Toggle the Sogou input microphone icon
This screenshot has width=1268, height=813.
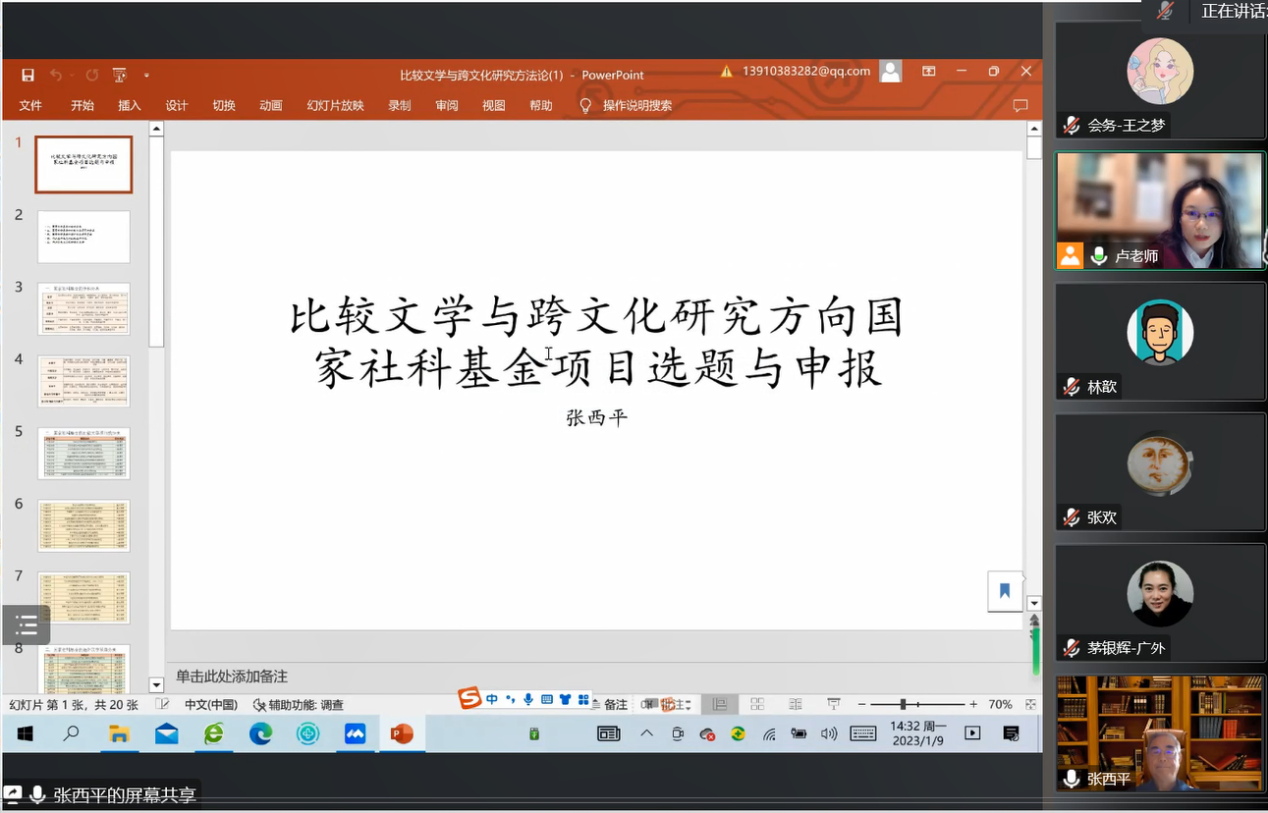(x=528, y=699)
